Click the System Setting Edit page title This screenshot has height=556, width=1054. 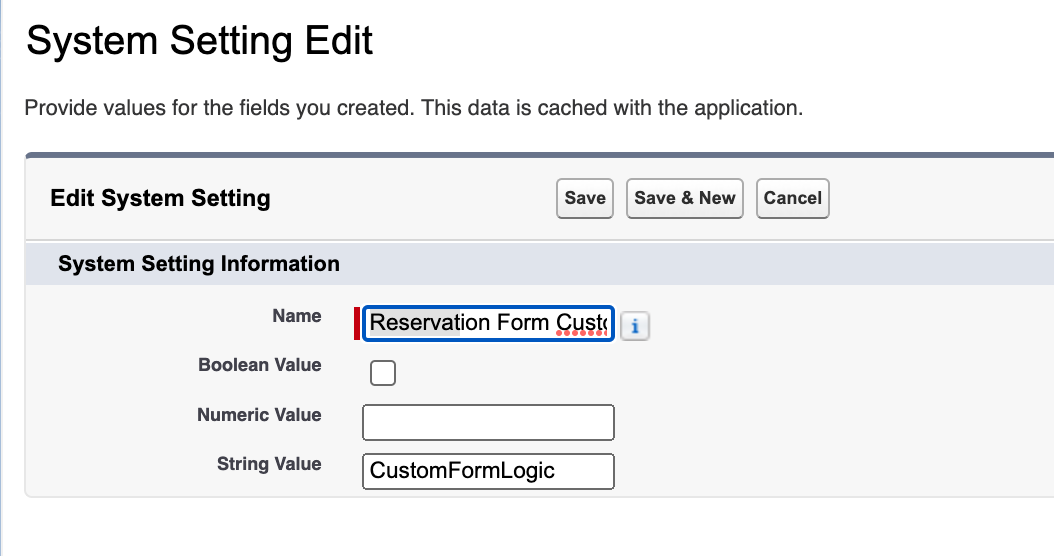pos(199,42)
